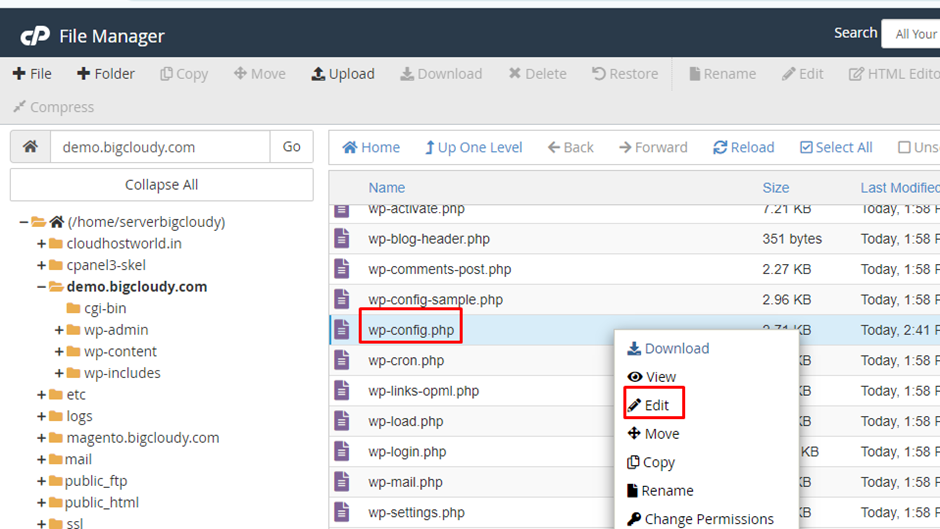Viewport: 940px width, 529px height.
Task: Open public_ftp folder in tree
Action: (88, 481)
